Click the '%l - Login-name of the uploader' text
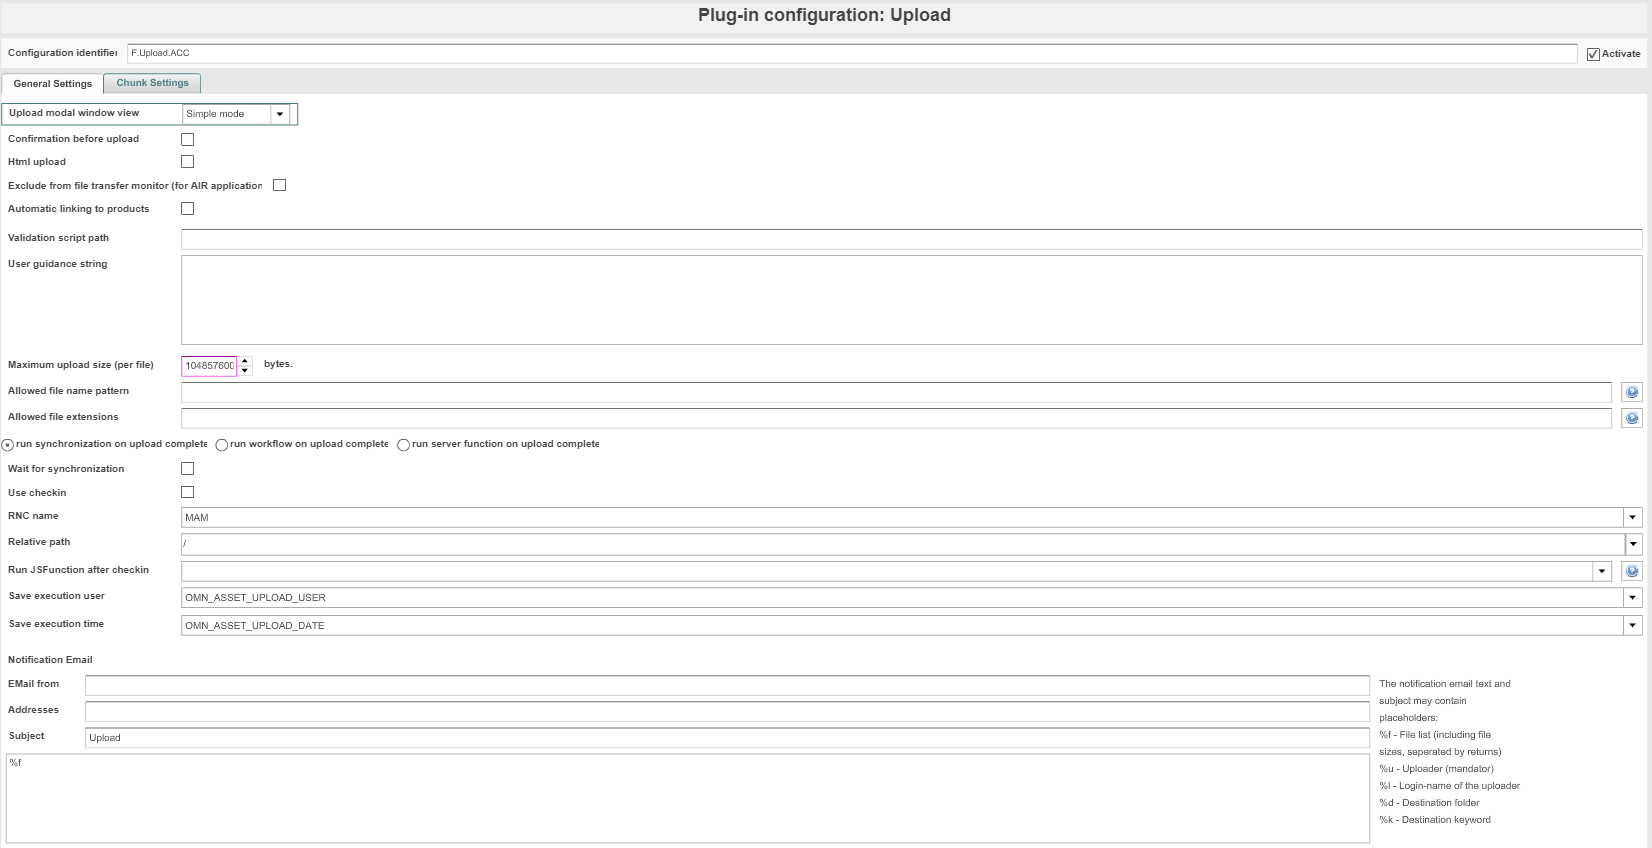This screenshot has width=1652, height=848. [1449, 786]
